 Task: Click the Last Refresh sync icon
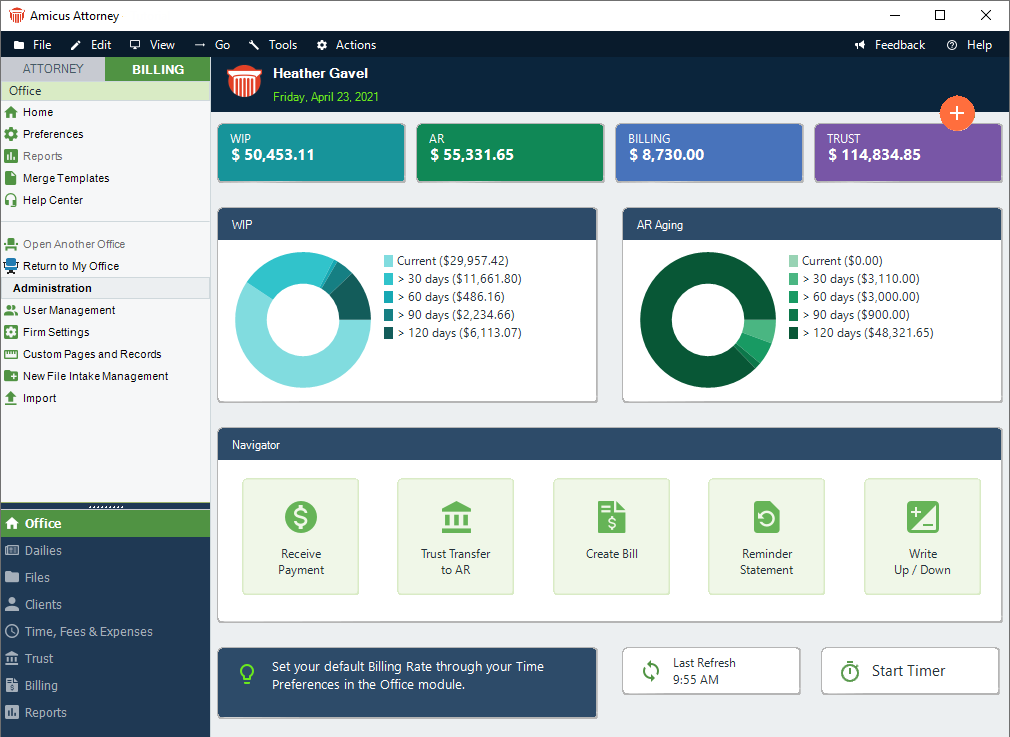pyautogui.click(x=651, y=671)
